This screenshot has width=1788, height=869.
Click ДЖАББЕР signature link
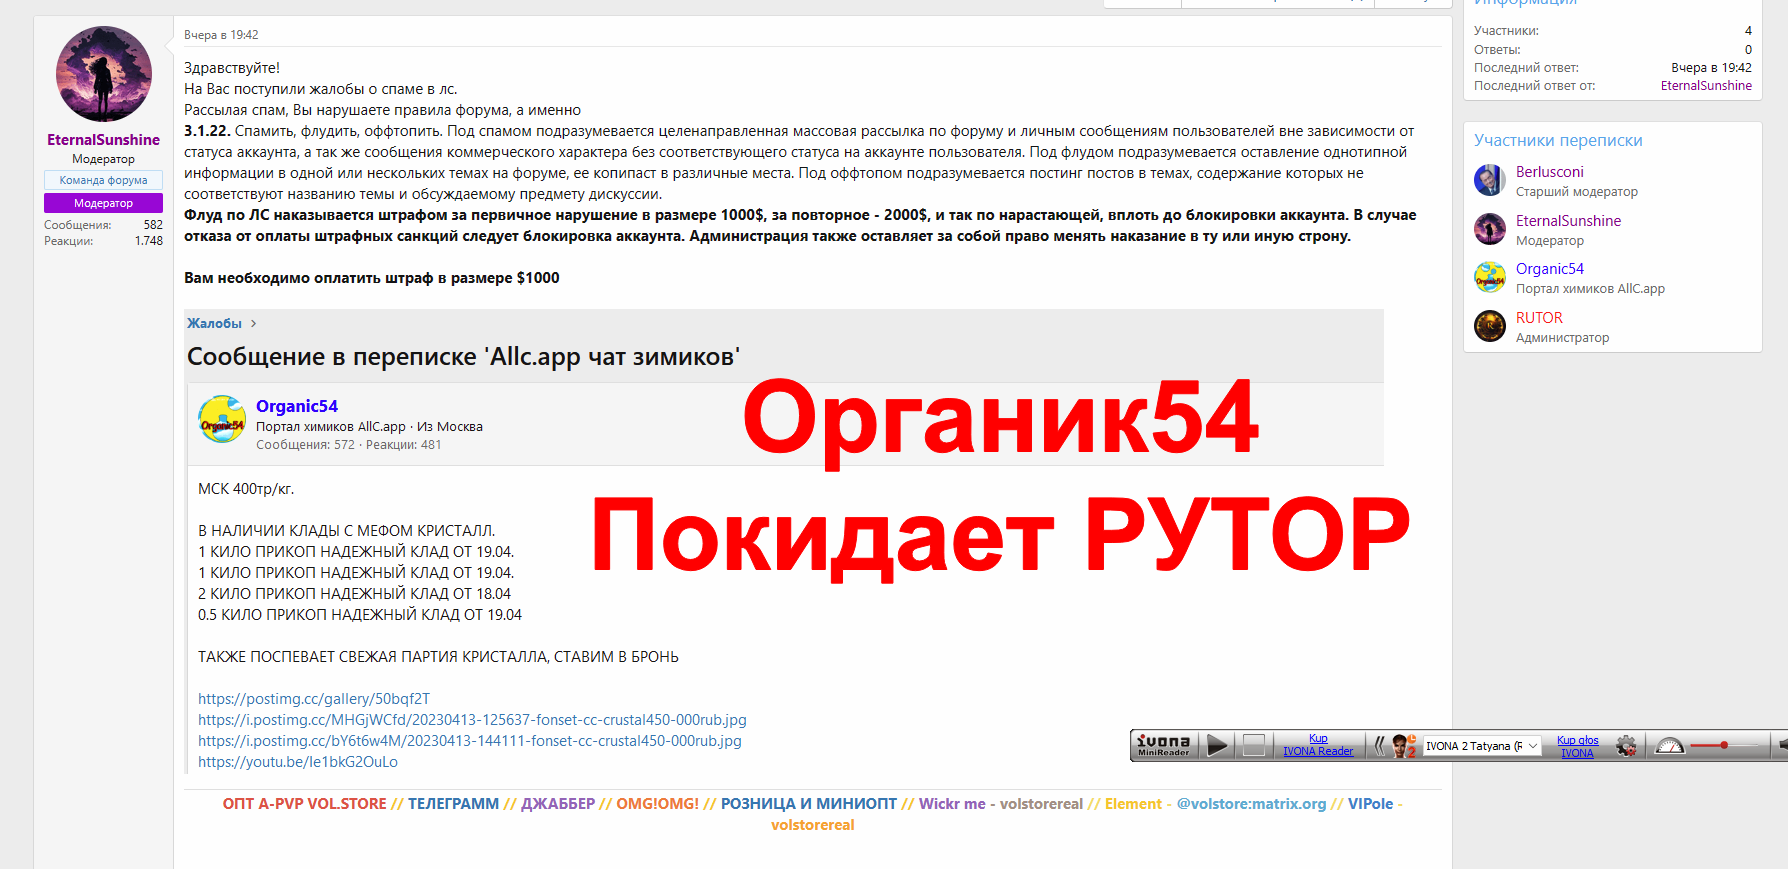pyautogui.click(x=558, y=804)
